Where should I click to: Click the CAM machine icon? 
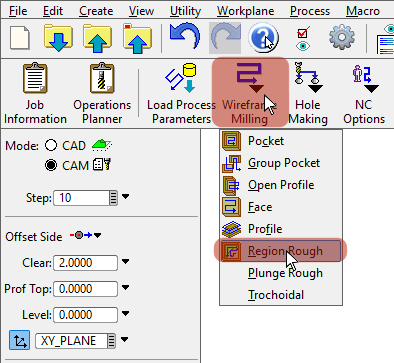[102, 165]
